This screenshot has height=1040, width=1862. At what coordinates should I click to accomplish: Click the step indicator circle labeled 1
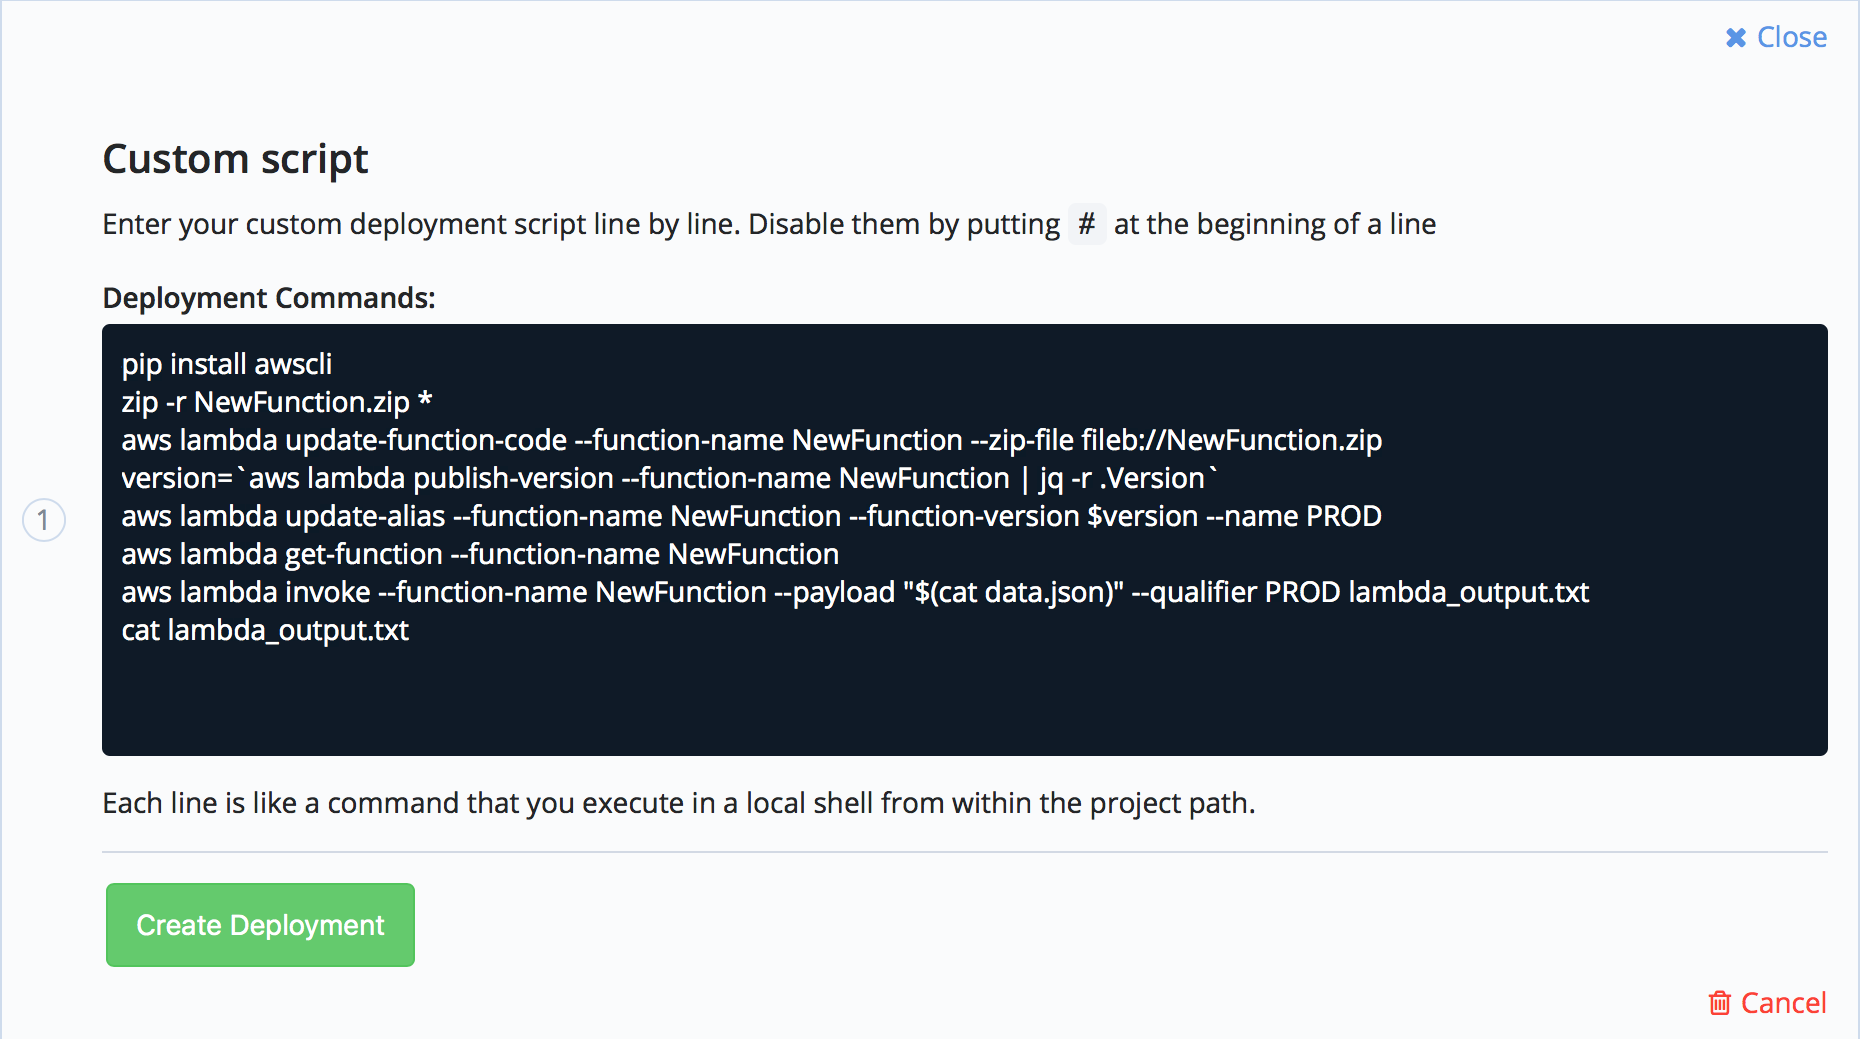click(43, 519)
